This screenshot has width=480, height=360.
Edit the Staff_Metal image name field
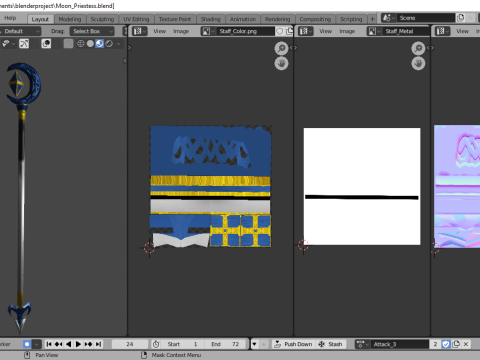point(407,31)
